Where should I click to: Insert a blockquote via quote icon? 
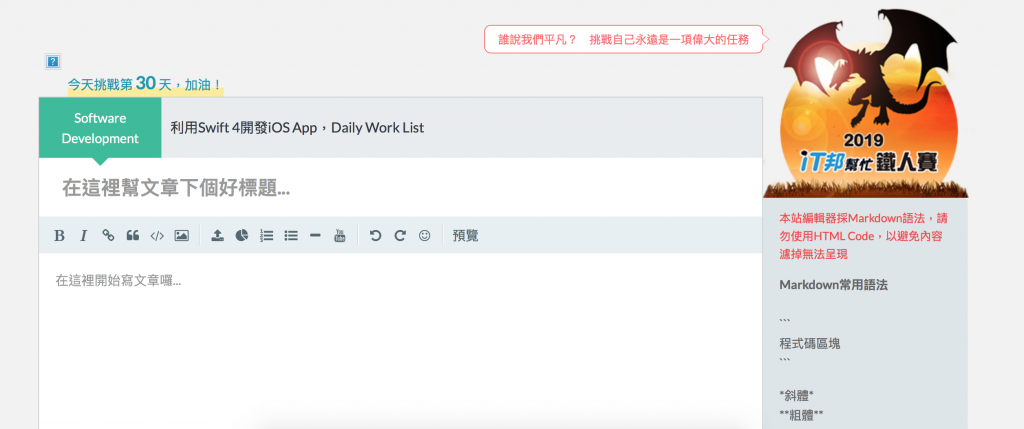(133, 235)
